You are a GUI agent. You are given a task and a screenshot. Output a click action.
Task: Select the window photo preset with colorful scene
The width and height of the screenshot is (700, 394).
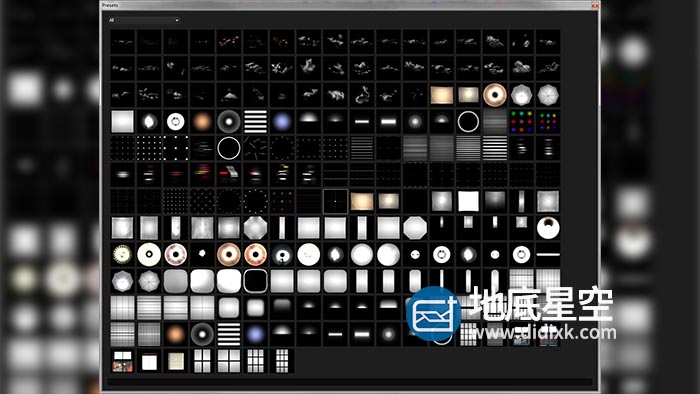click(122, 361)
